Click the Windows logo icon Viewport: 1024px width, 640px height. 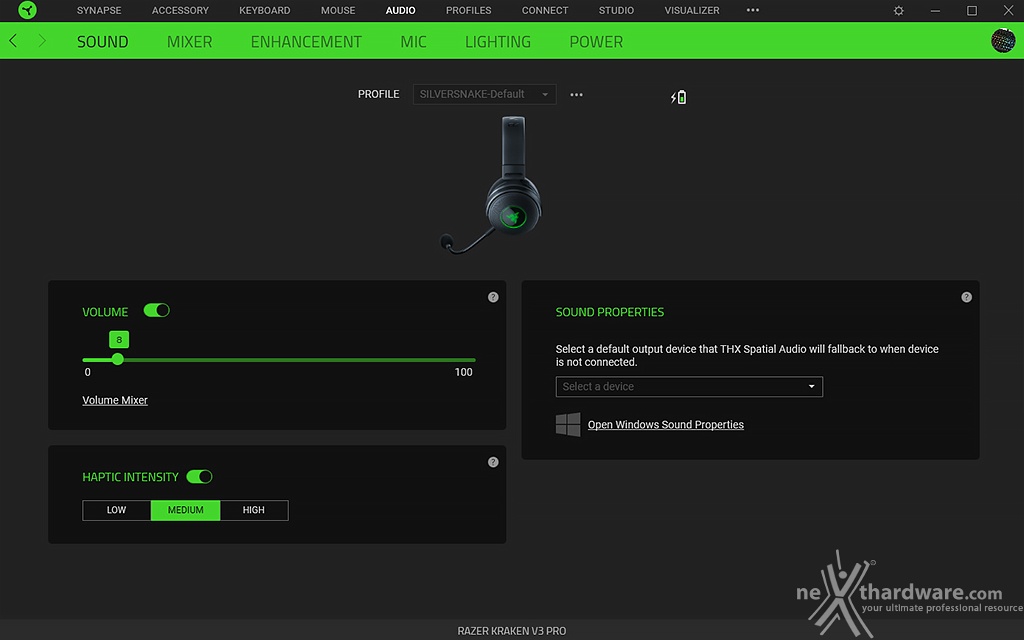pos(568,424)
